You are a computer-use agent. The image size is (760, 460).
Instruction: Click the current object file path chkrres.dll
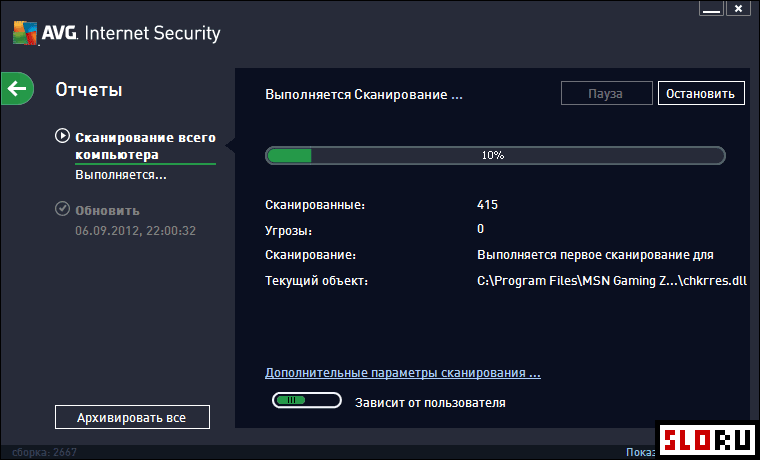612,281
